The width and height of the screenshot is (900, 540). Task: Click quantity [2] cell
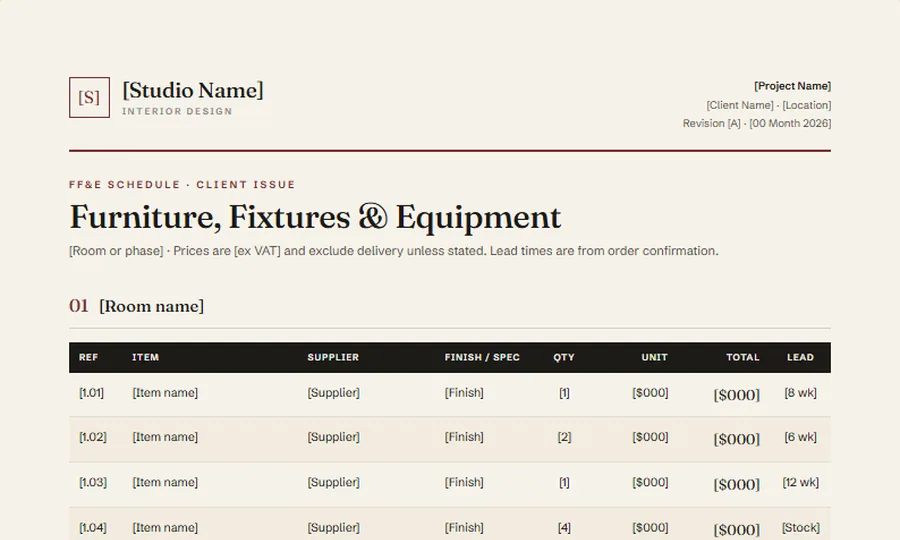tap(564, 437)
